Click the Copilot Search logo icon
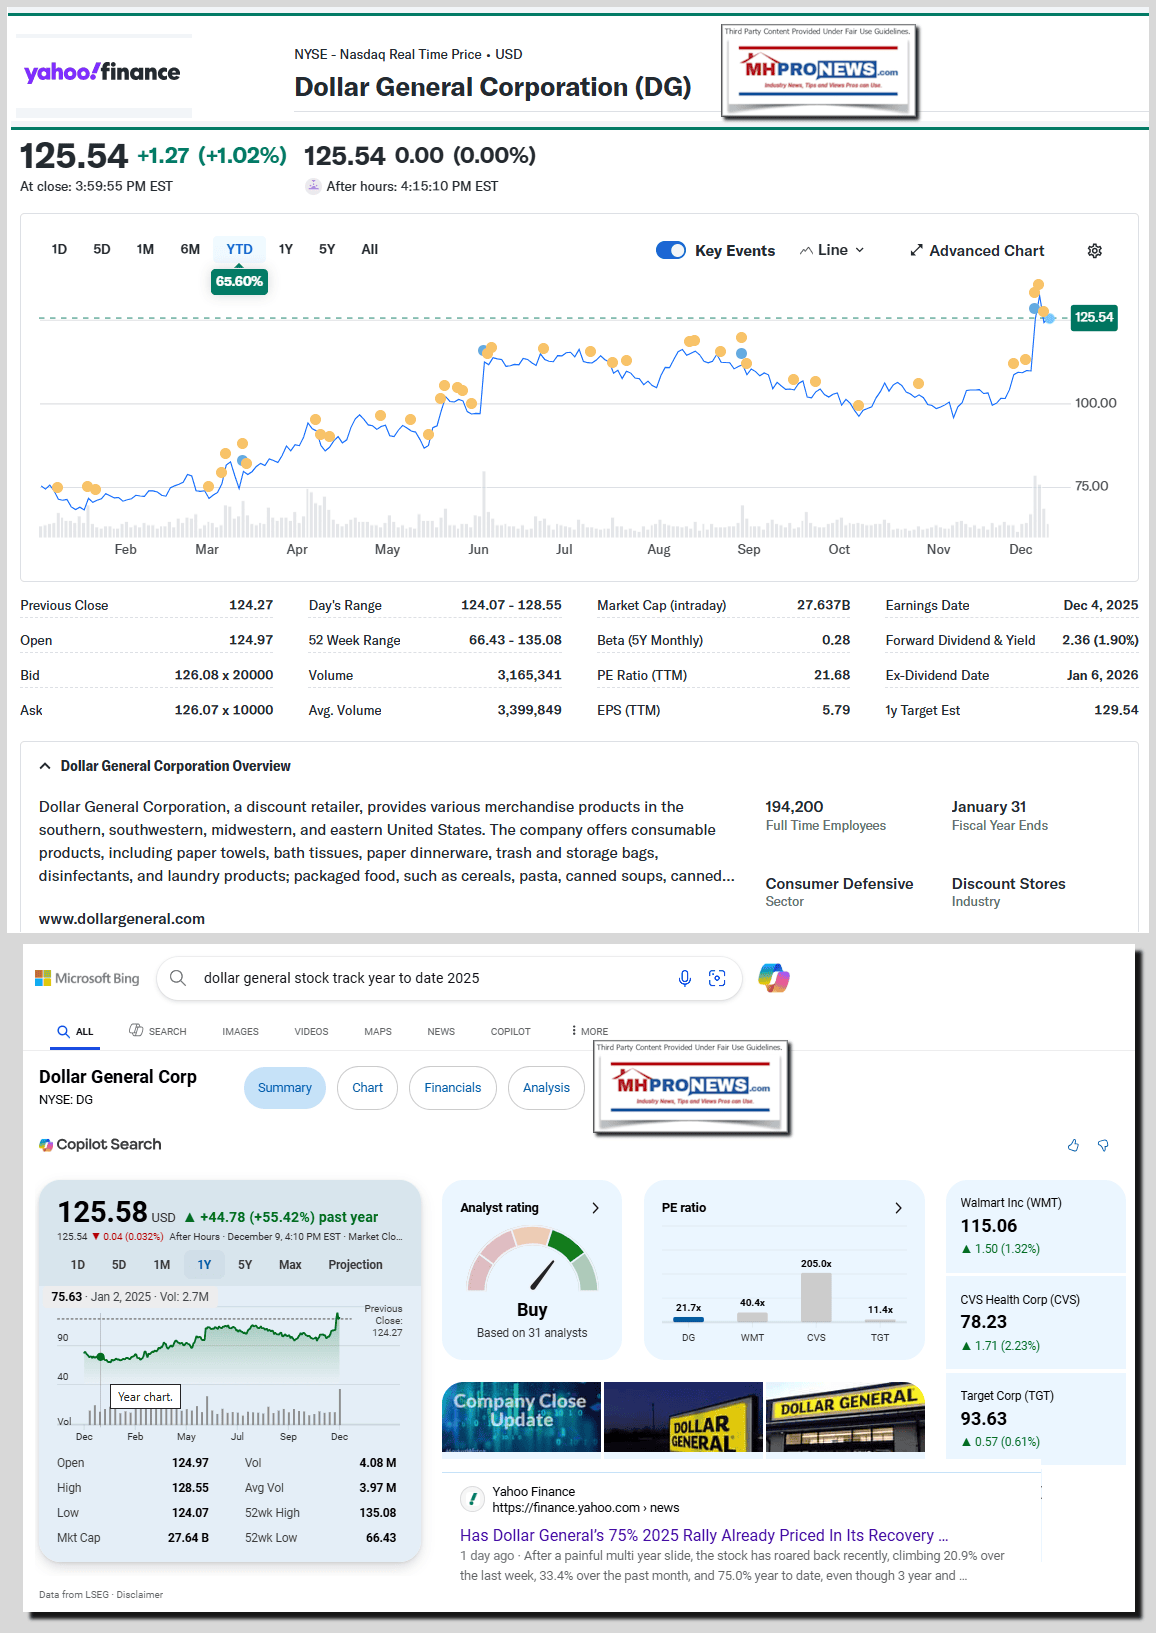The height and width of the screenshot is (1633, 1156). point(46,1145)
